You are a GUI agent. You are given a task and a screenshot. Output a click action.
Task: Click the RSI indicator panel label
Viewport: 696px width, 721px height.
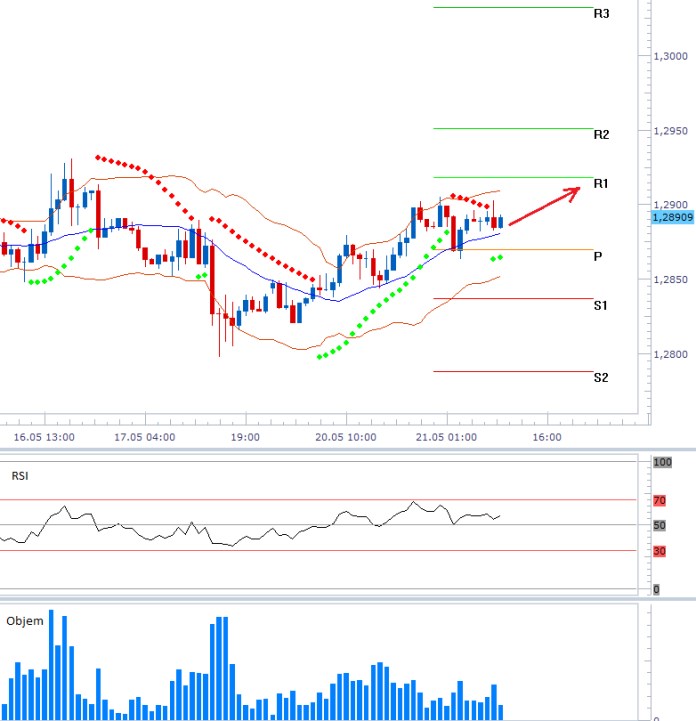coord(20,476)
